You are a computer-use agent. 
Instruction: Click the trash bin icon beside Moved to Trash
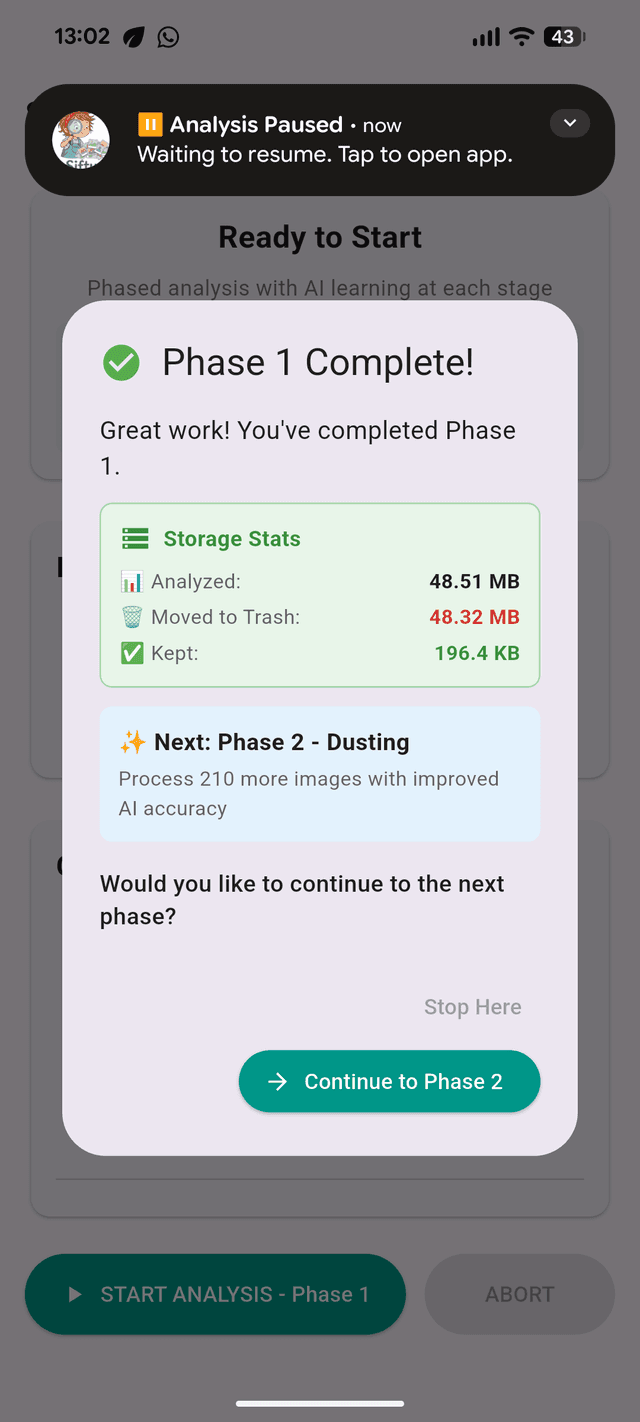click(x=131, y=616)
